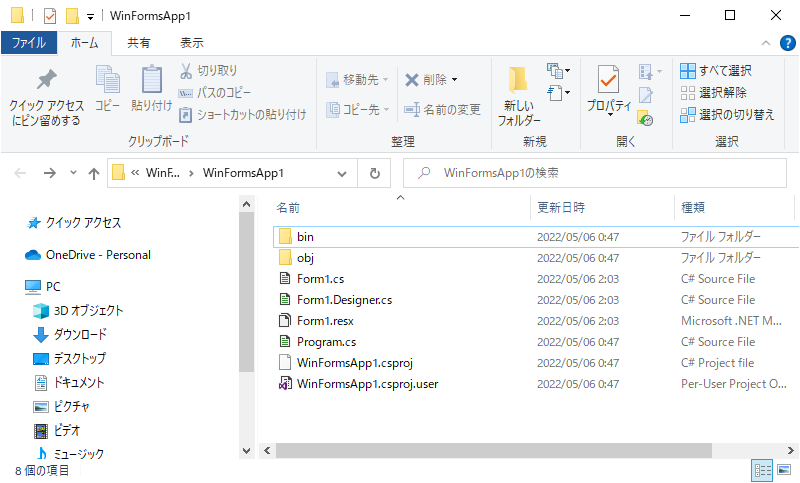Open the File (ファイル) tab
Viewport: 800px width, 483px height.
(29, 43)
